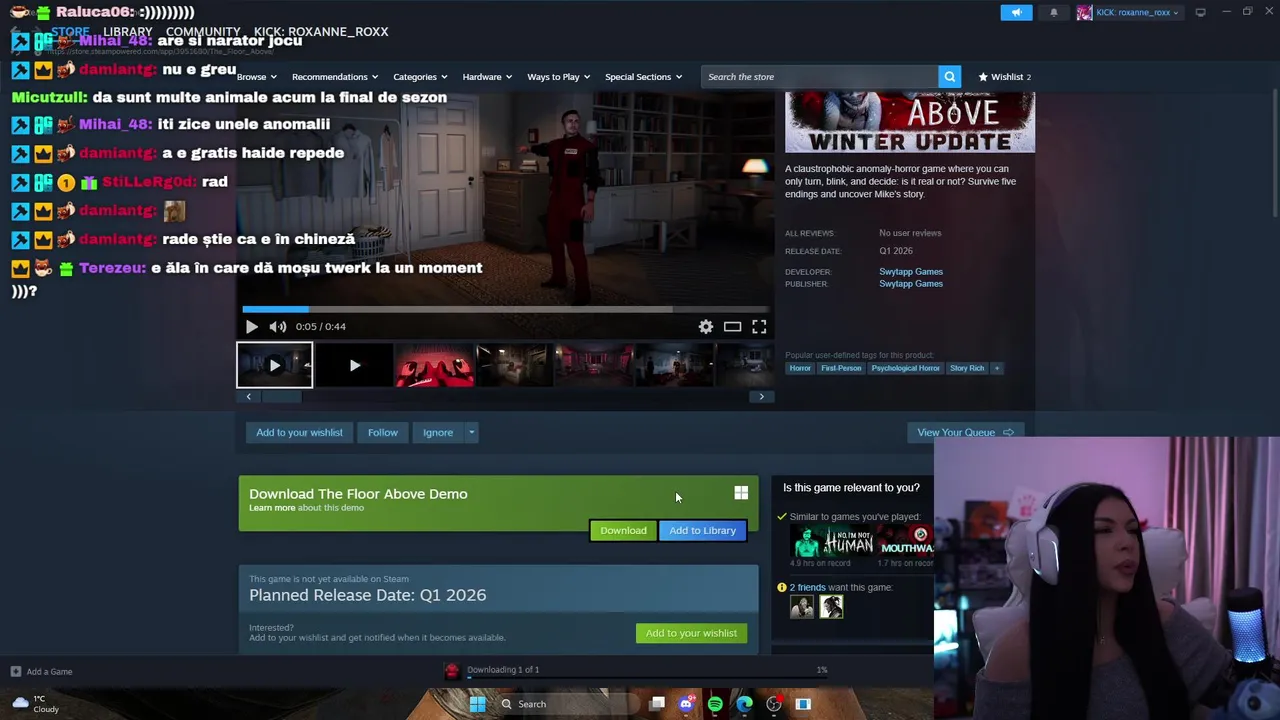Open the Horror tag
The height and width of the screenshot is (720, 1280).
coord(800,368)
